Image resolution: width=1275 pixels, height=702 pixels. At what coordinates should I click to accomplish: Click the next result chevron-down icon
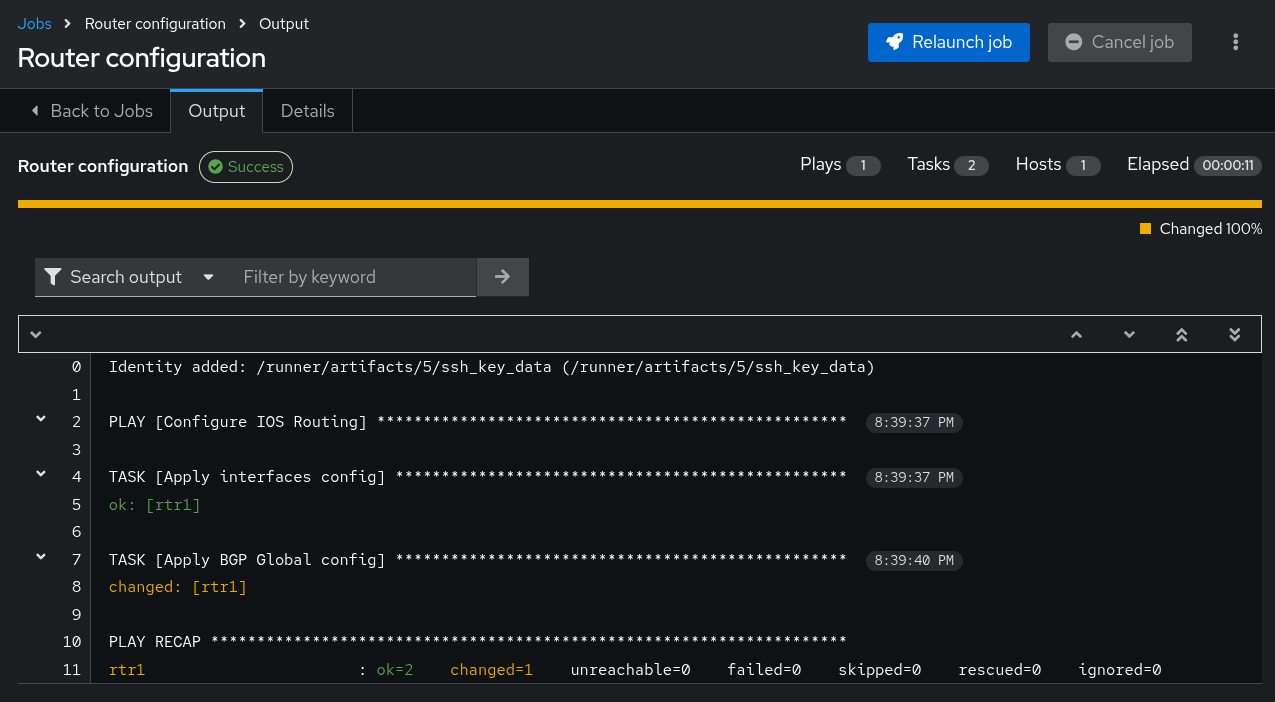(1130, 335)
